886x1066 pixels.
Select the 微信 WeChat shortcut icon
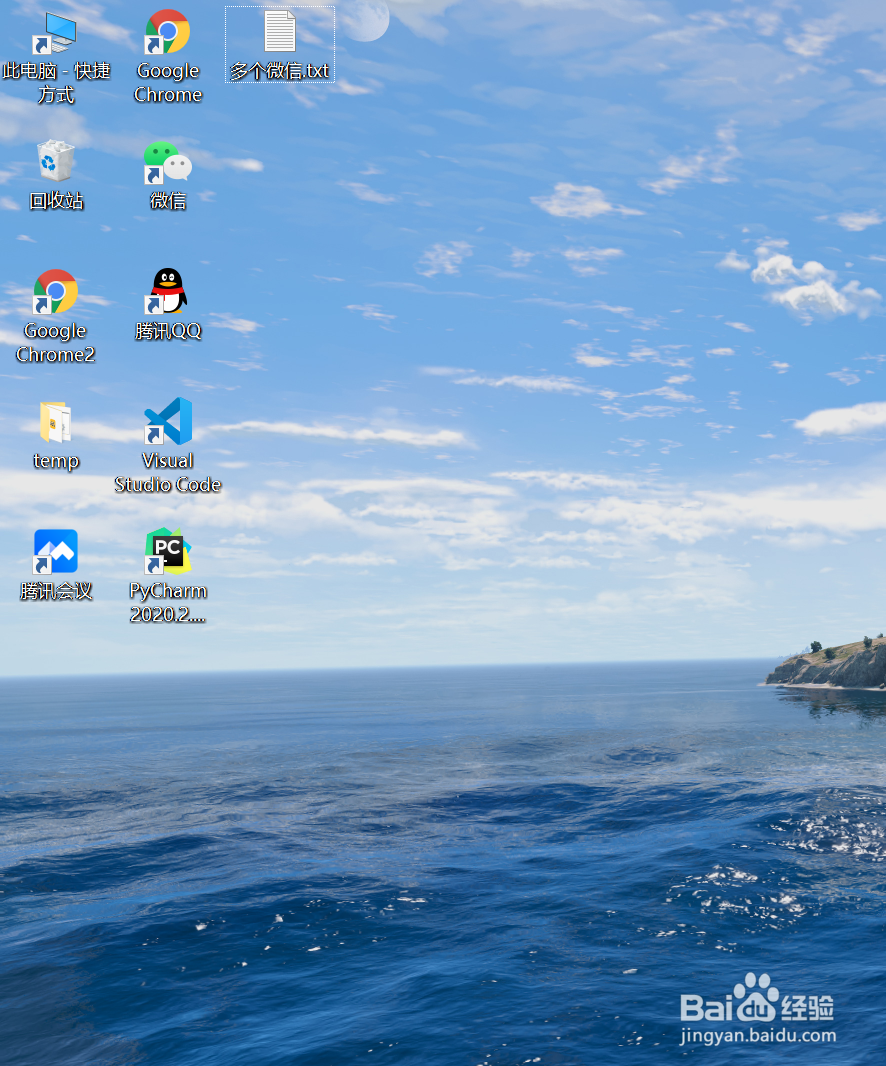[x=167, y=162]
